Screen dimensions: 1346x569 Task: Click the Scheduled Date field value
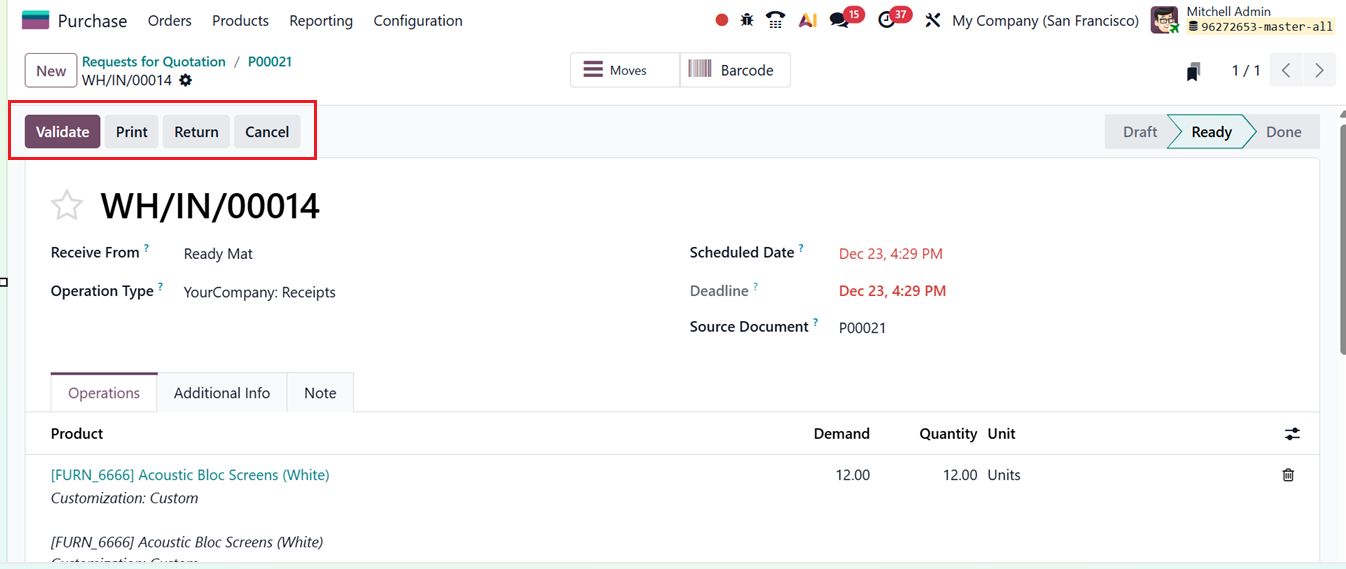tap(890, 254)
